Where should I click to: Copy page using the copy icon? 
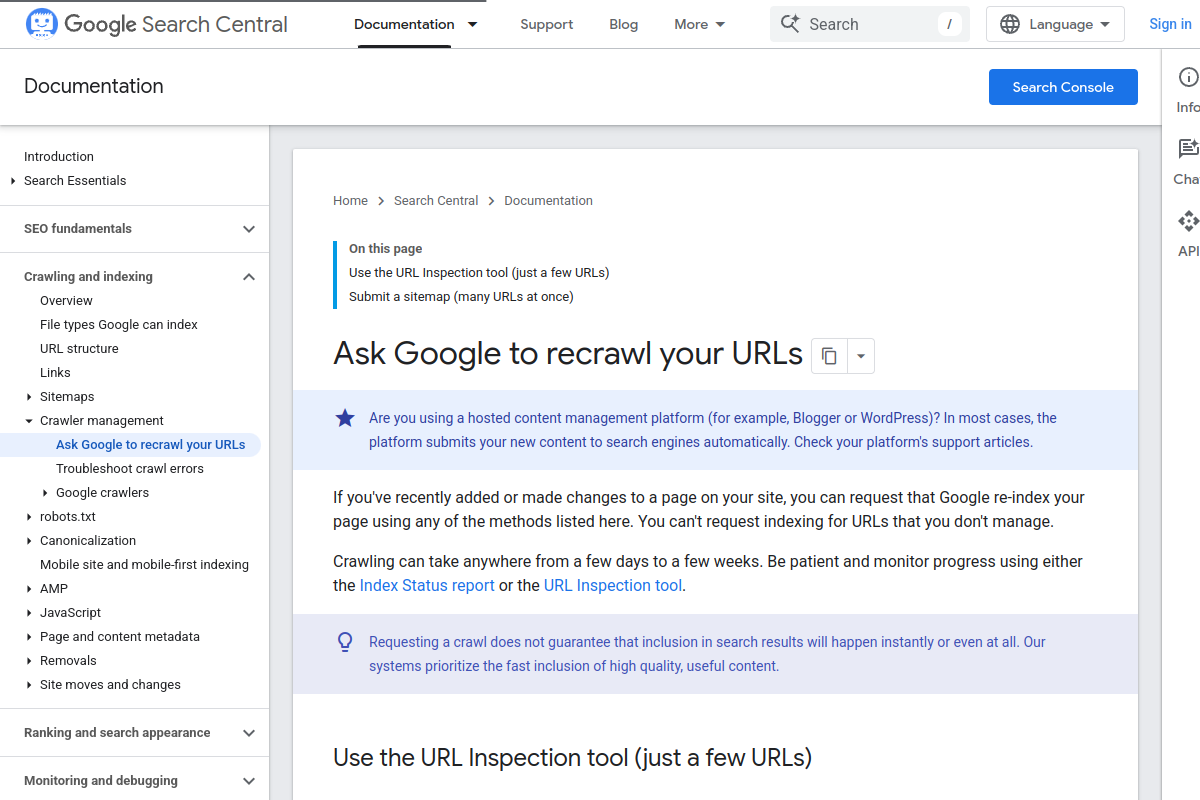point(829,355)
